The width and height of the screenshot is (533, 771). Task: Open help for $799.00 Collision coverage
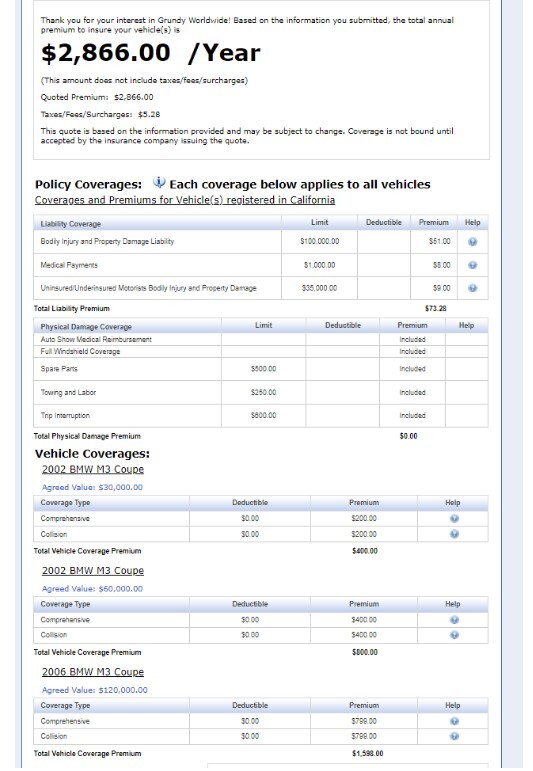[454, 737]
